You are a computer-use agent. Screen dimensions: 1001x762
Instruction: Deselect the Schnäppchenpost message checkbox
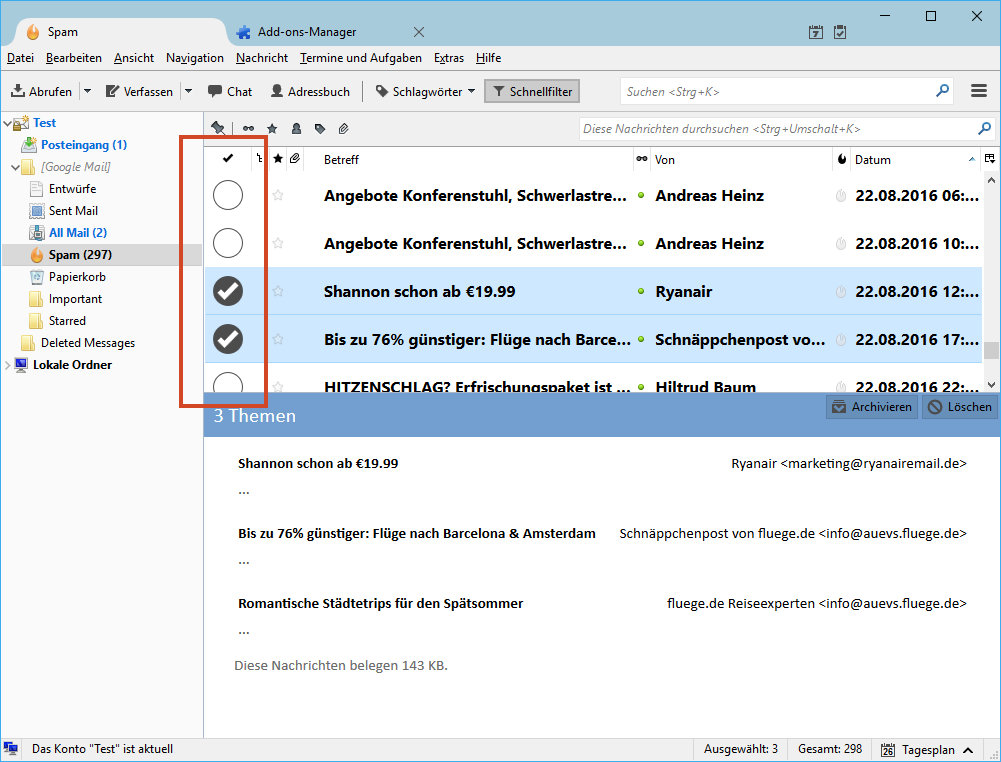tap(228, 340)
